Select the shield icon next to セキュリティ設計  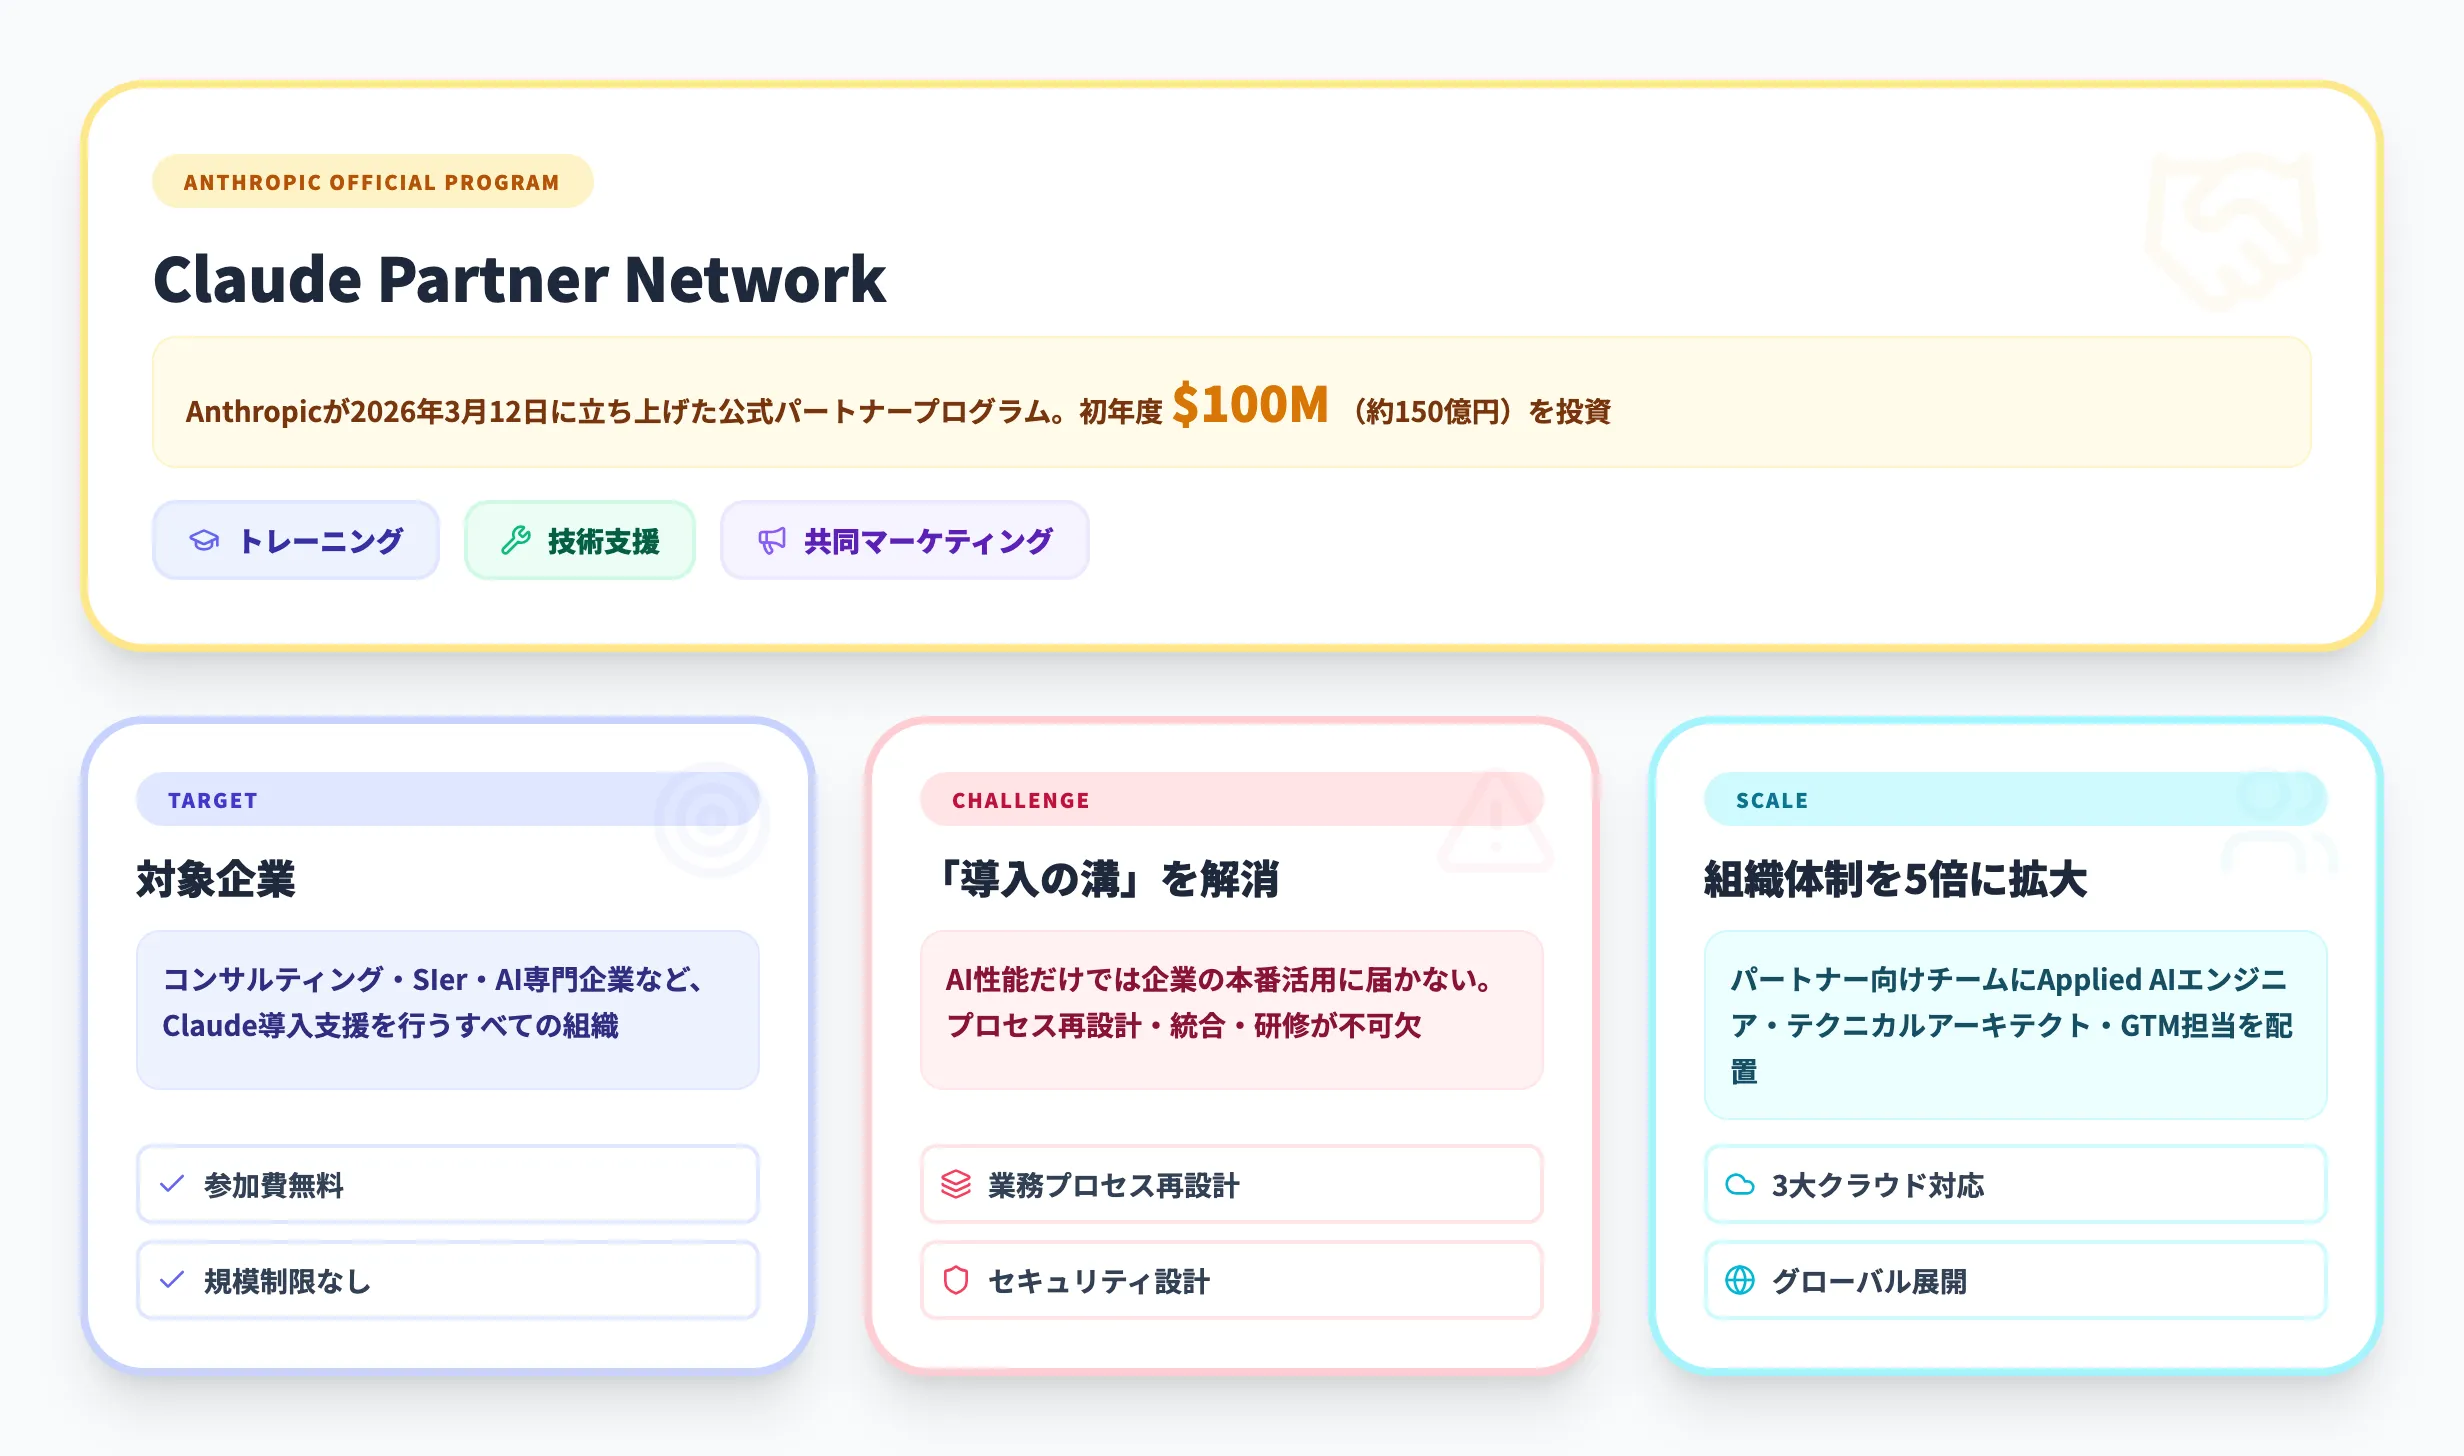click(953, 1280)
